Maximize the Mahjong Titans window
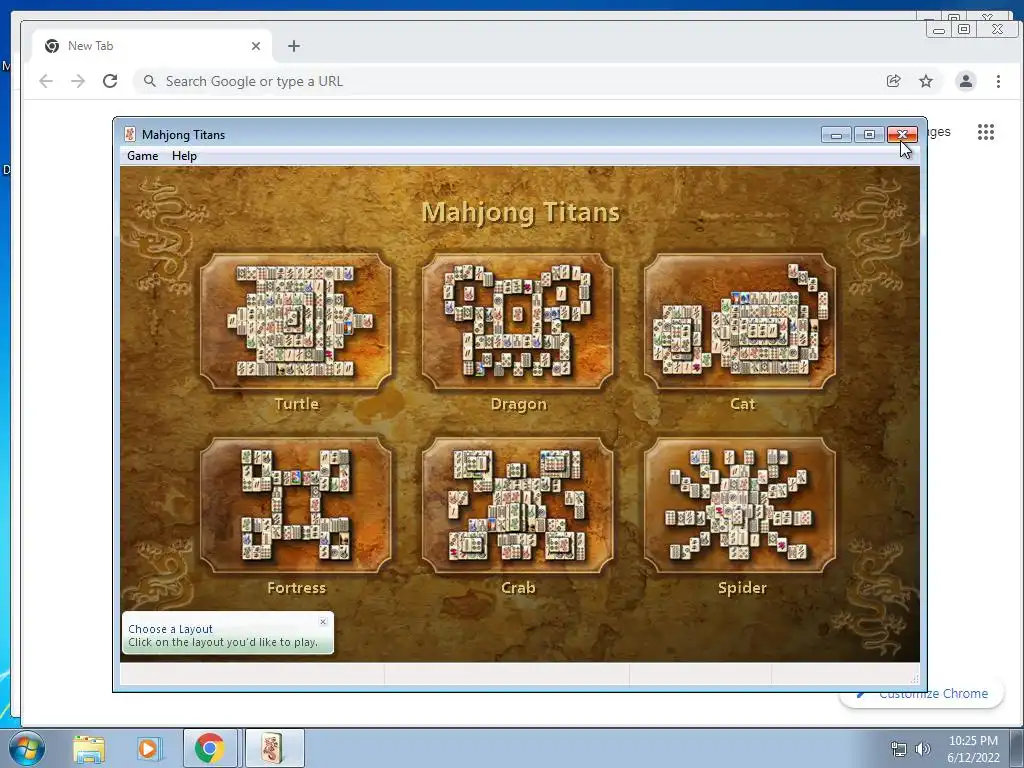1024x768 pixels. click(869, 135)
